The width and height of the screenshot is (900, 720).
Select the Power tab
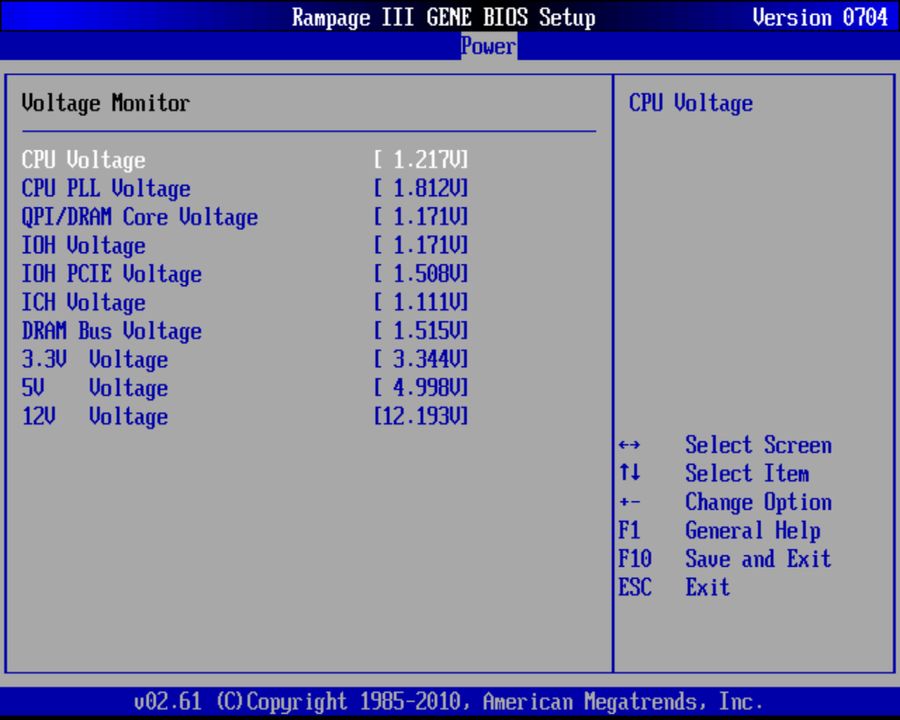488,46
